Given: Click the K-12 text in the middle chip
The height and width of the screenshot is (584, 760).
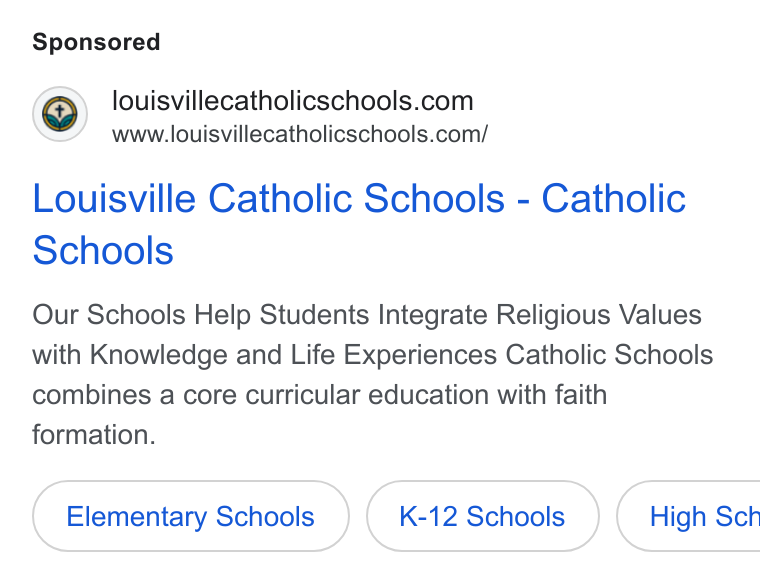Looking at the screenshot, I should (x=428, y=516).
